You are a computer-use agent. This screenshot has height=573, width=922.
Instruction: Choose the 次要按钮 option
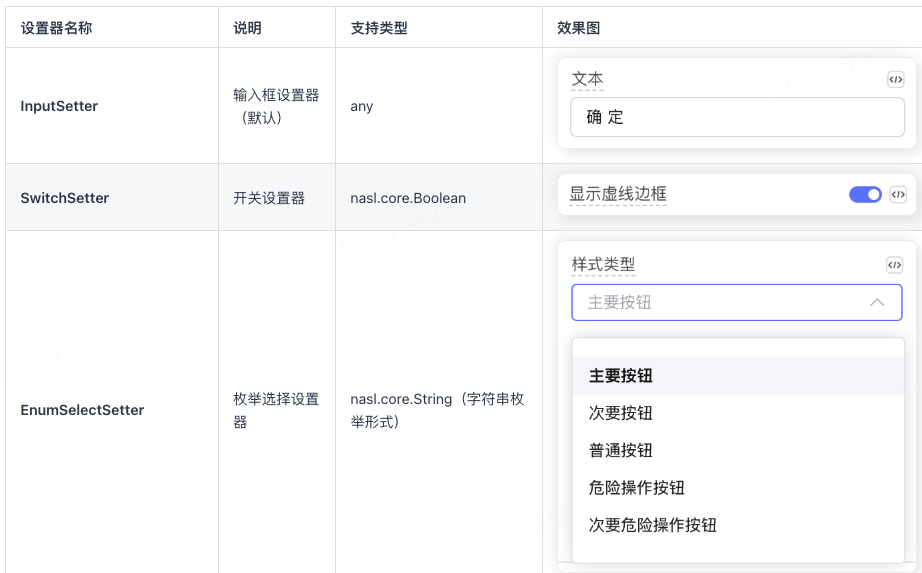(621, 413)
